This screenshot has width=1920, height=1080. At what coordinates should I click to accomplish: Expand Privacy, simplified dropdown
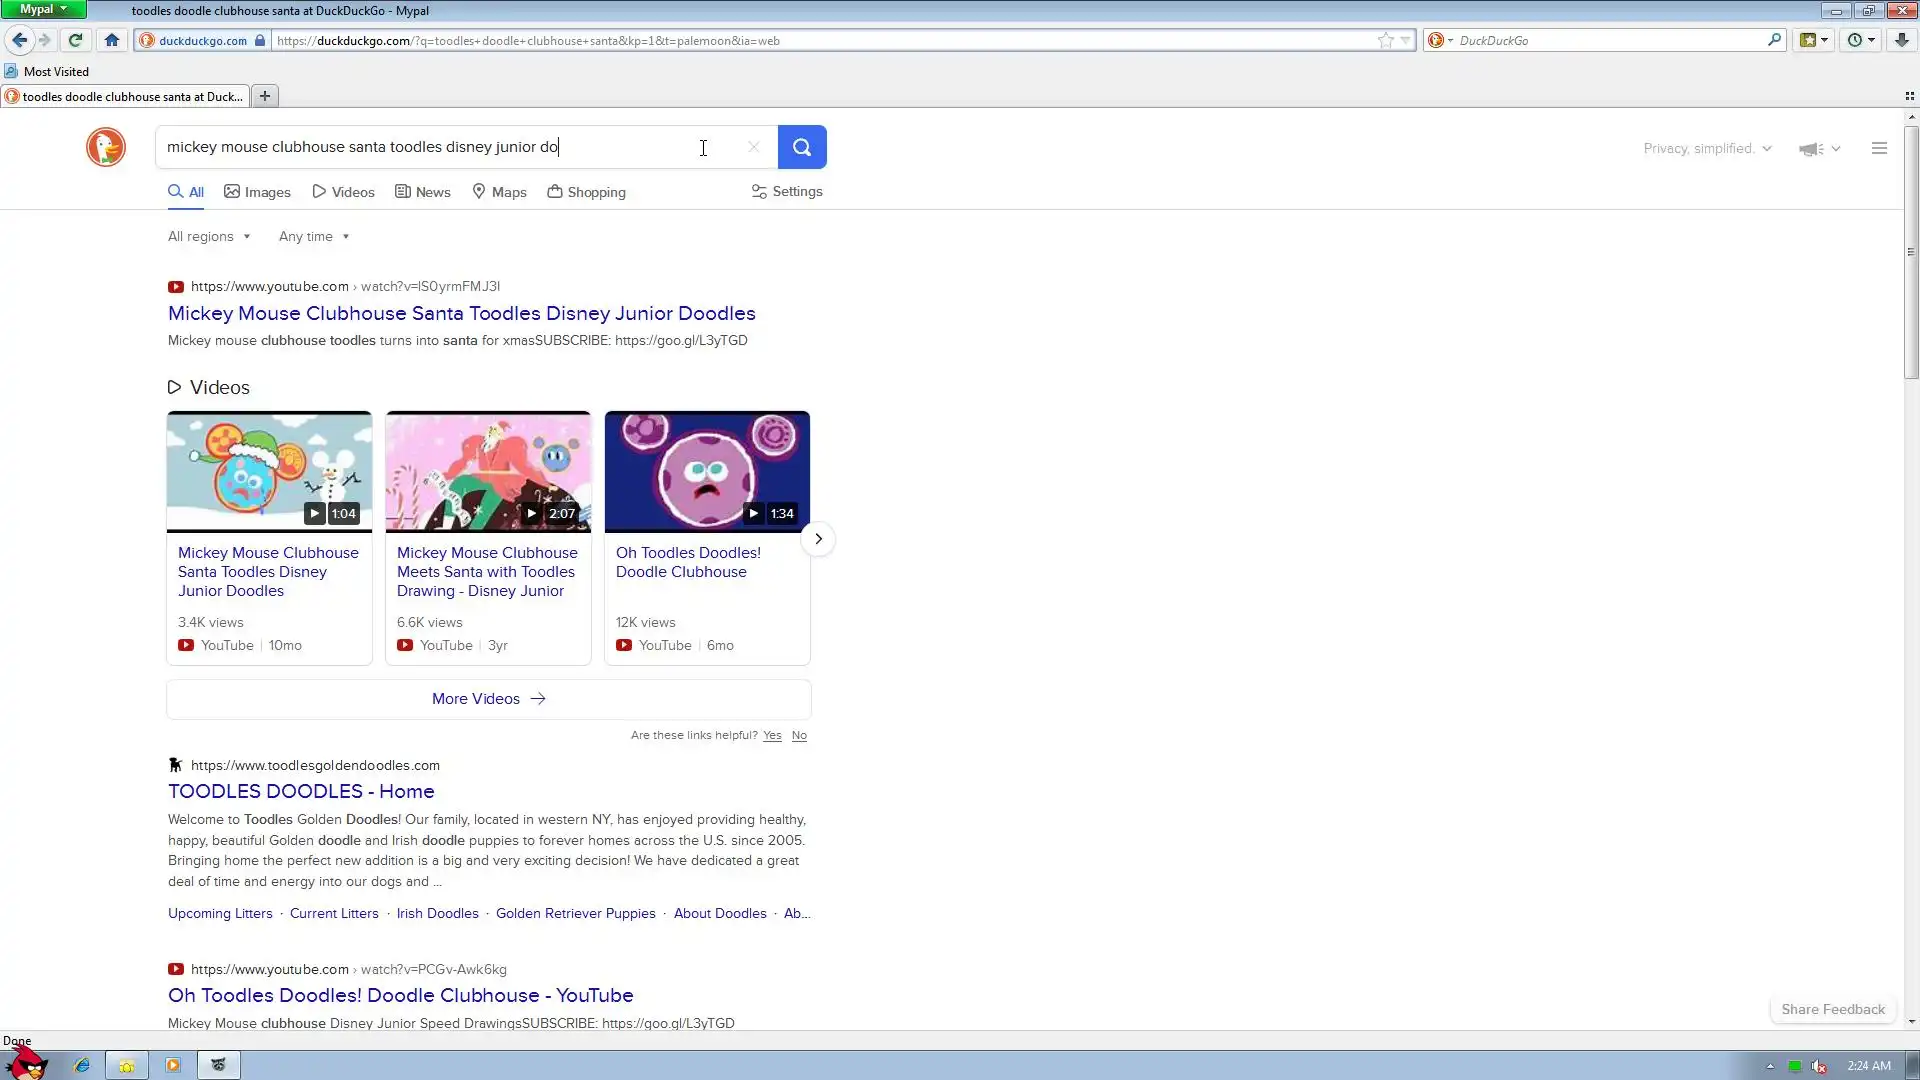(x=1706, y=148)
